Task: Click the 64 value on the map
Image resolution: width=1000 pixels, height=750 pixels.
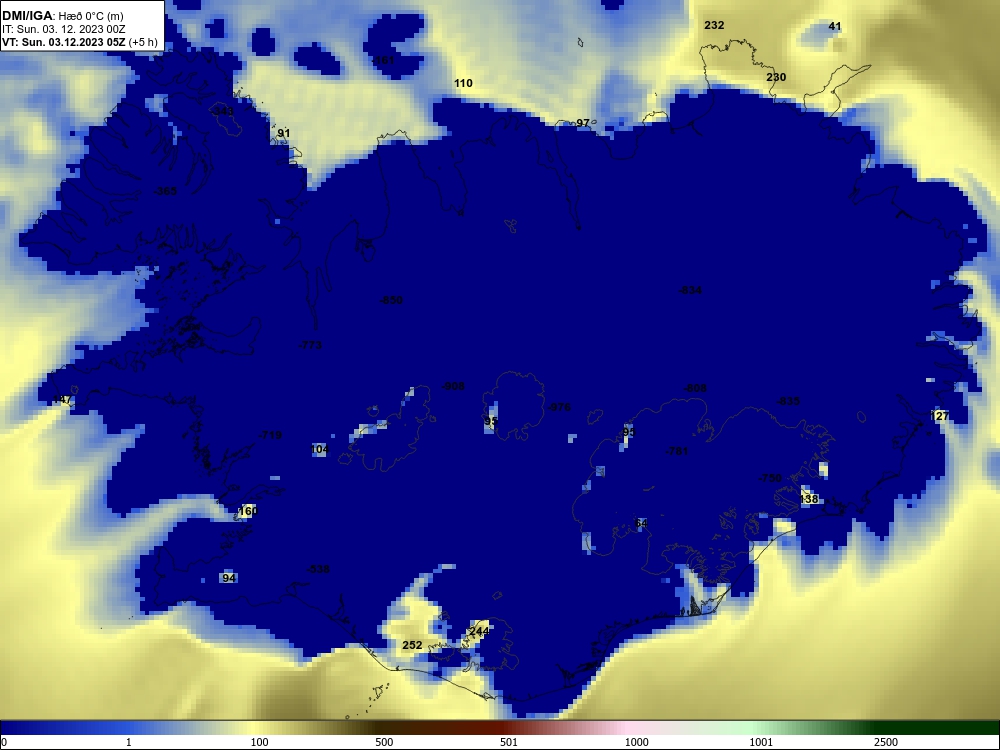Action: coord(641,524)
